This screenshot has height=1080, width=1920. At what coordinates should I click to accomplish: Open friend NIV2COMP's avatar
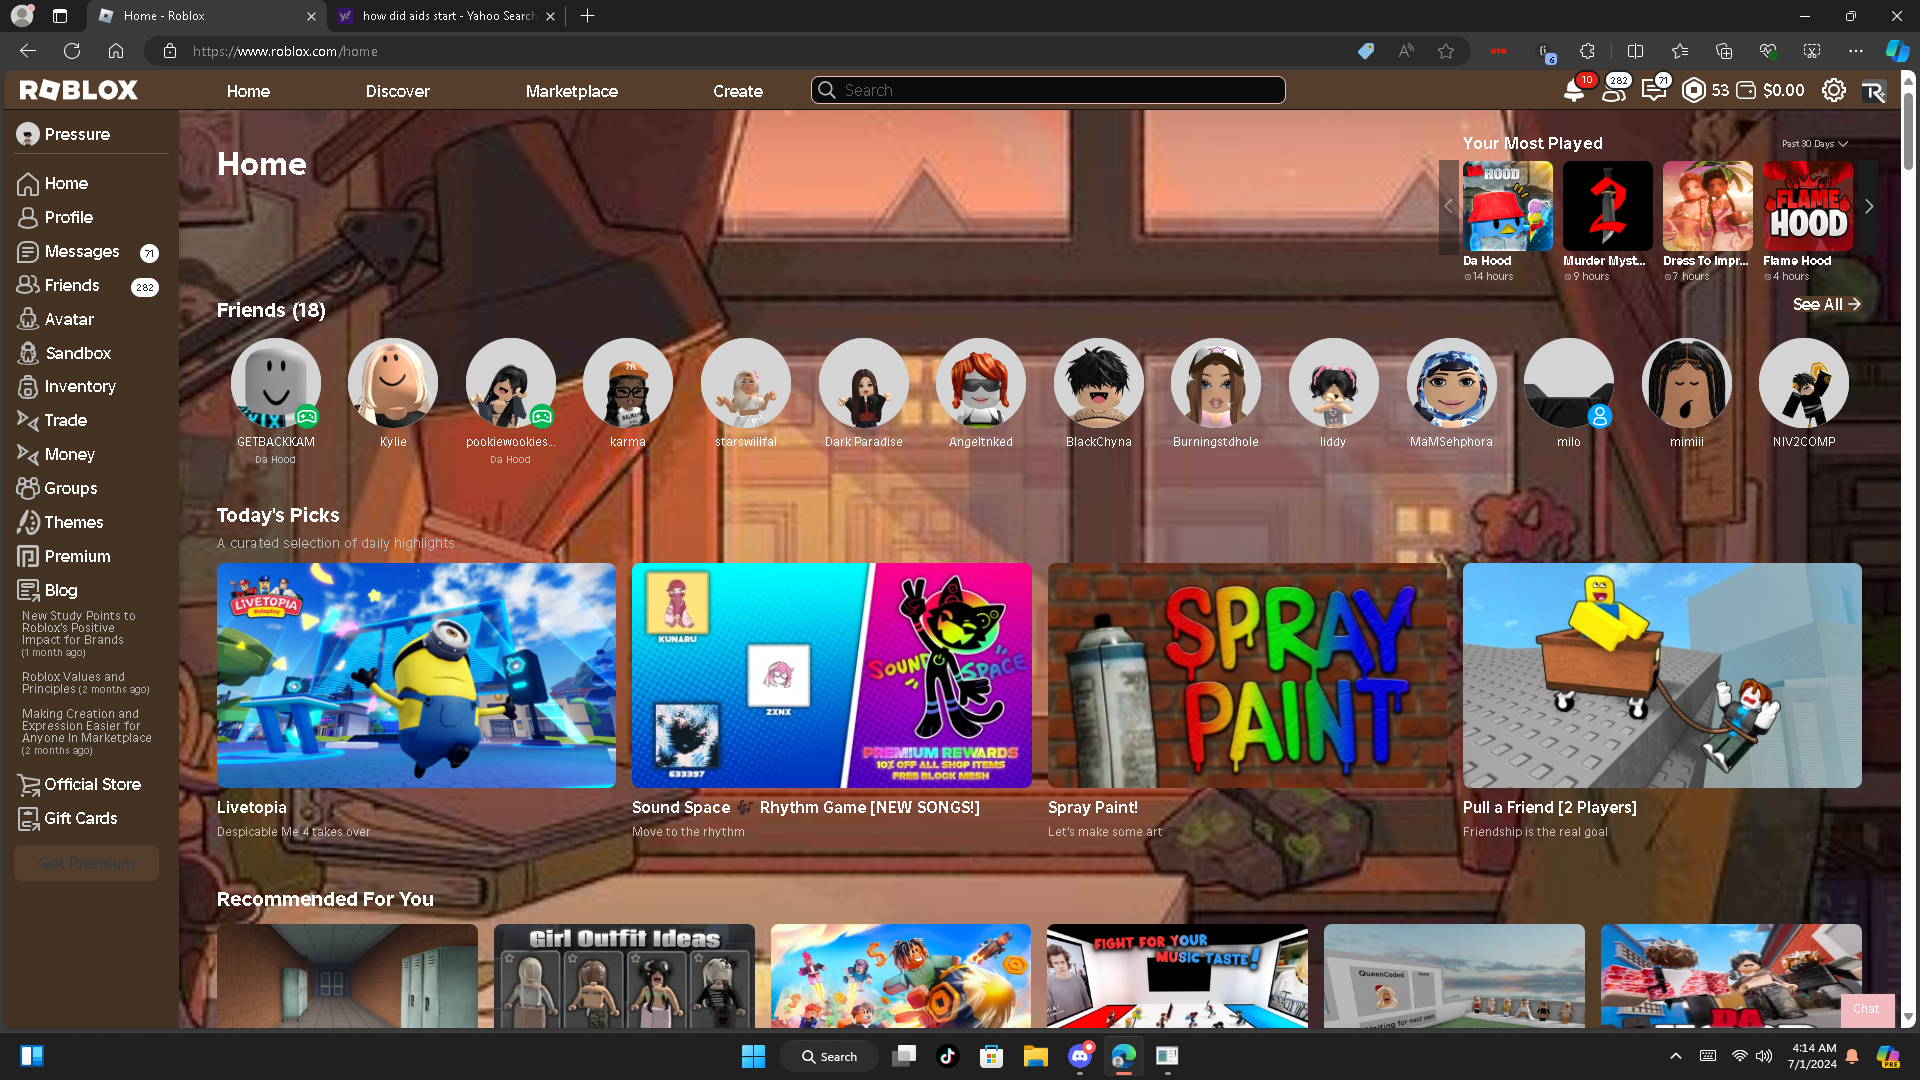[x=1804, y=384]
